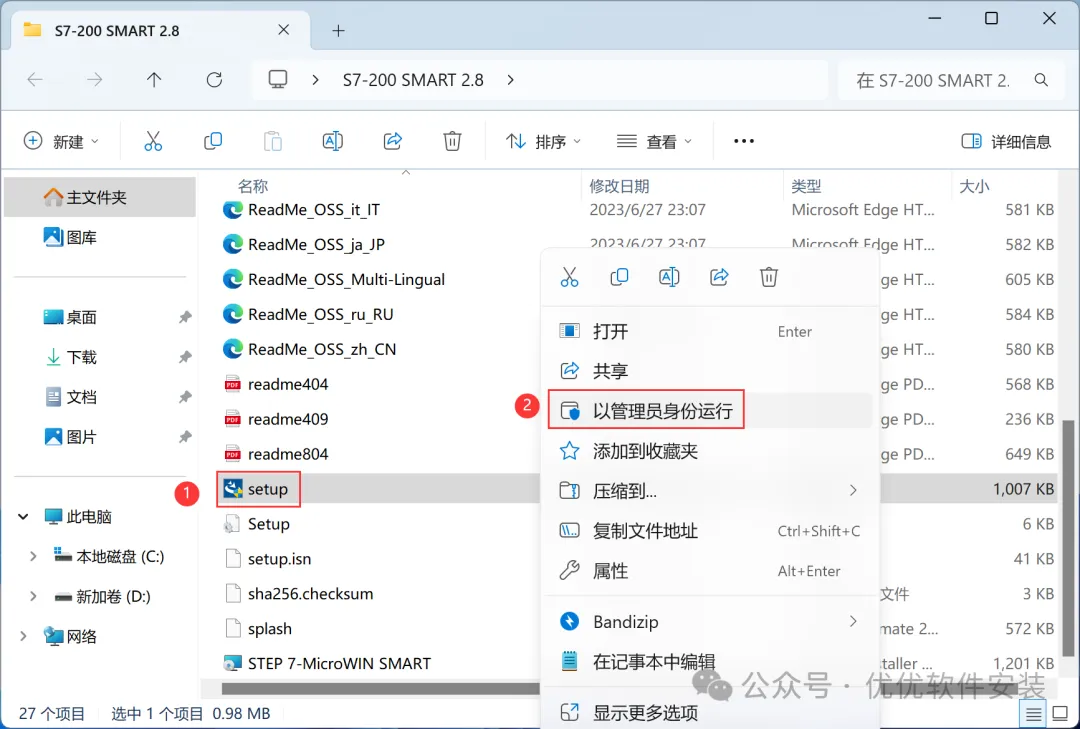Click the search box for S7-200 SMART 2.8
The width and height of the screenshot is (1080, 729).
[953, 80]
